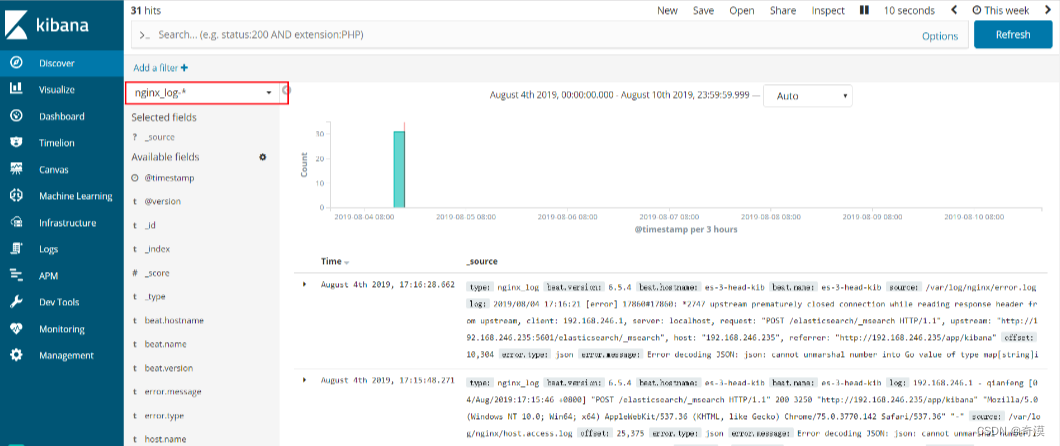Viewport: 1060px width, 446px height.
Task: Click Open in top menu
Action: [x=742, y=10]
